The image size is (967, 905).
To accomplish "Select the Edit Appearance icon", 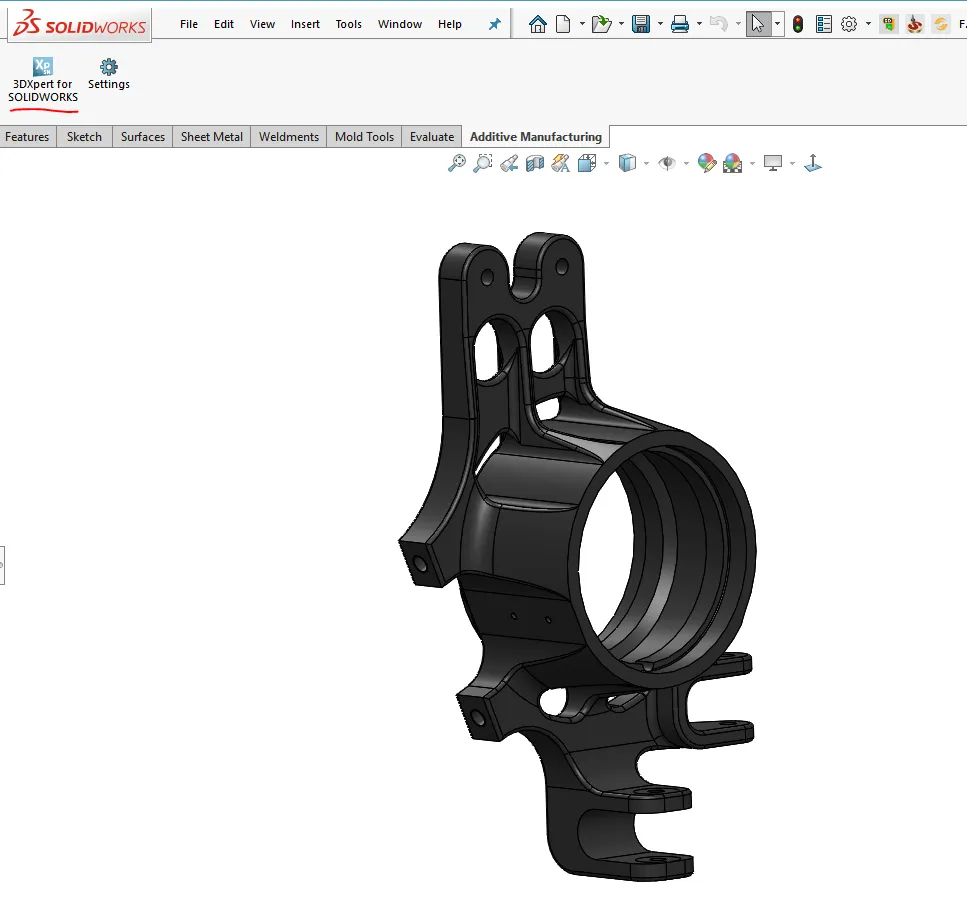I will pos(707,163).
